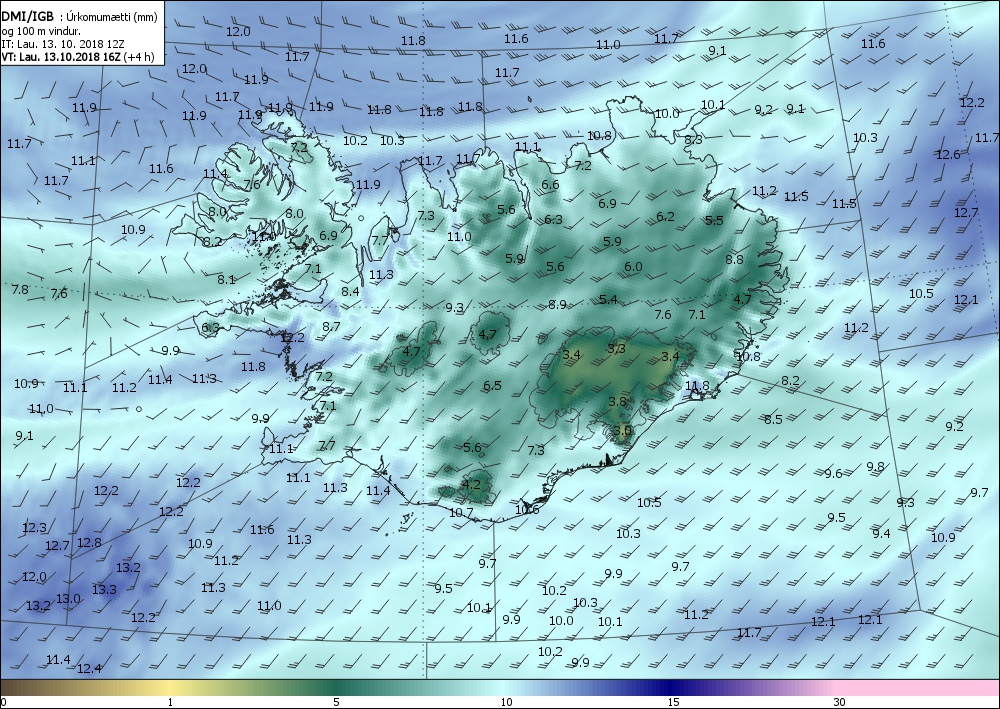This screenshot has width=1000, height=709.
Task: Click the map value 10.6
Action: click(527, 509)
